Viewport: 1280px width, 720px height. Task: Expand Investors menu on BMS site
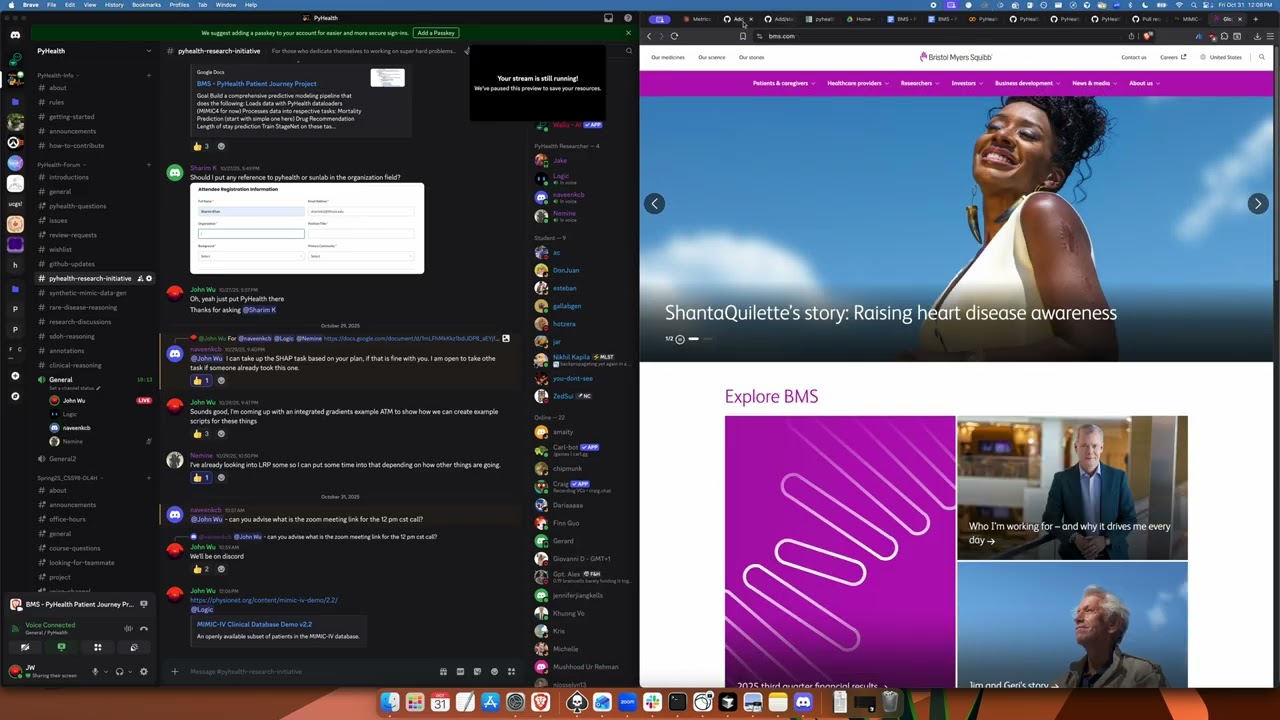tap(967, 83)
